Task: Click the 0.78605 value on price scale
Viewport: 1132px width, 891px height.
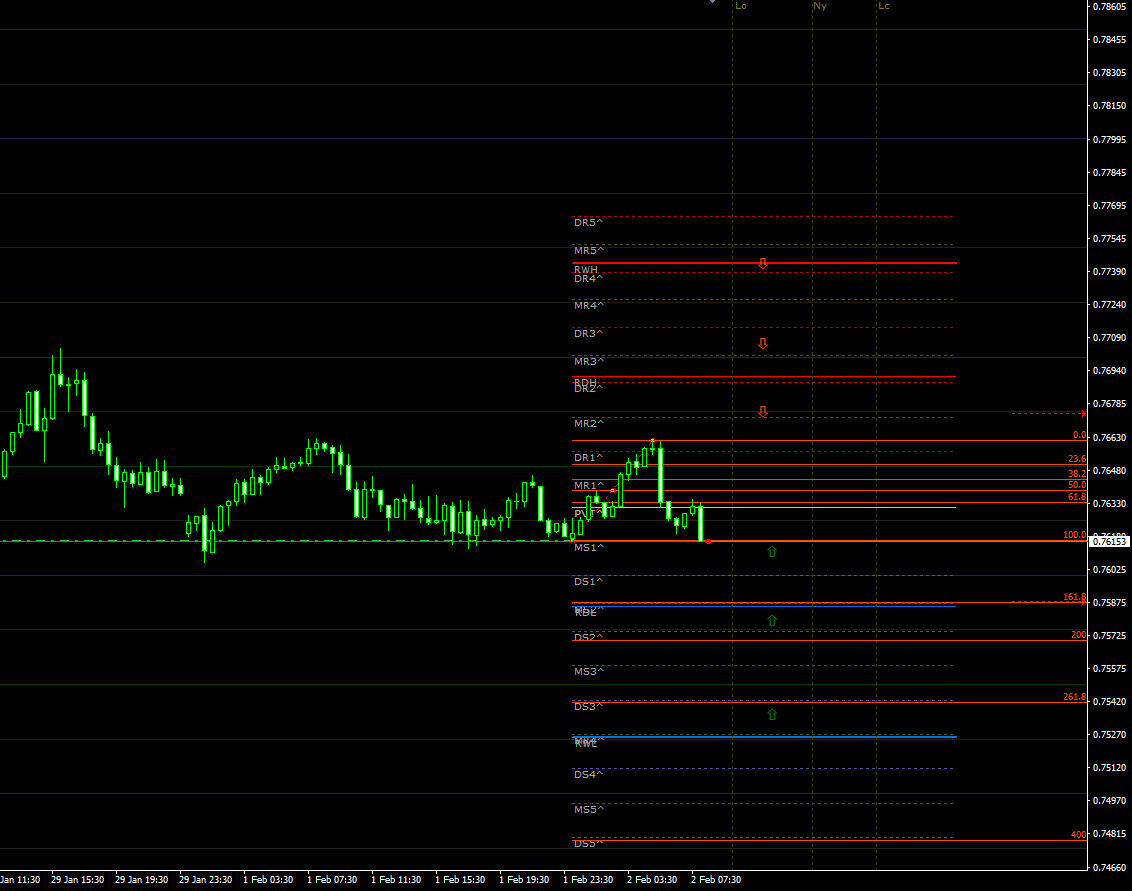Action: coord(1110,7)
